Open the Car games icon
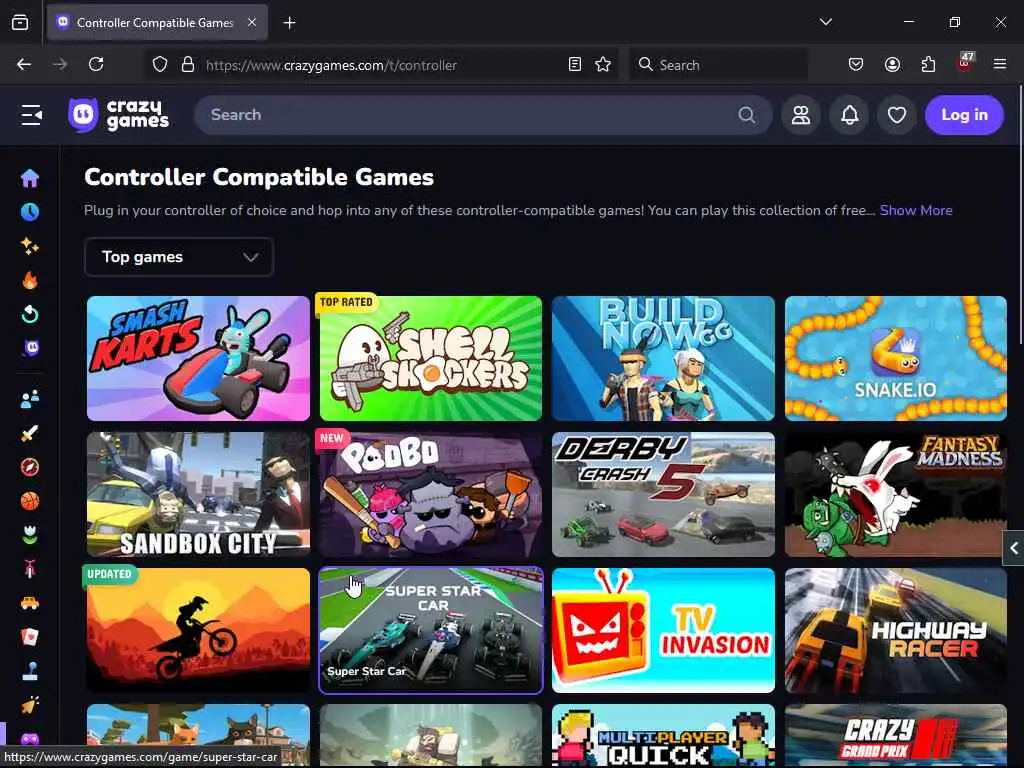Viewport: 1024px width, 768px height. [29, 603]
